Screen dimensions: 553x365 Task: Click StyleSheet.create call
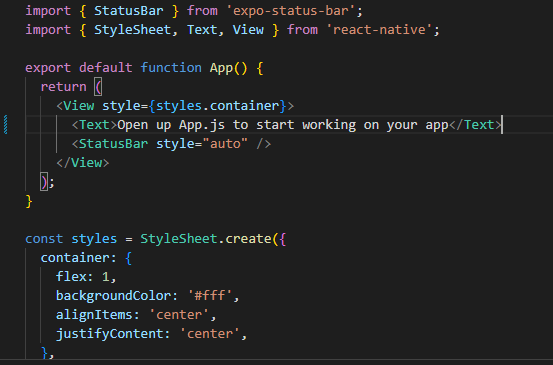click(206, 239)
